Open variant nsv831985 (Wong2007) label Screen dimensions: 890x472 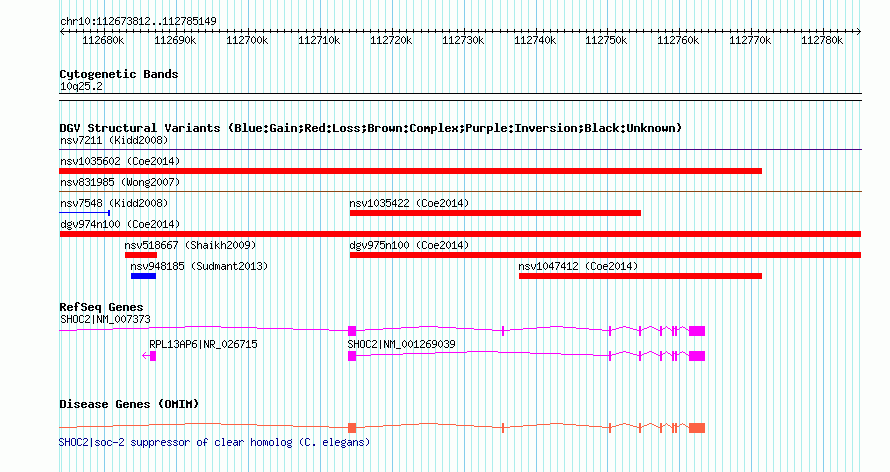click(120, 182)
